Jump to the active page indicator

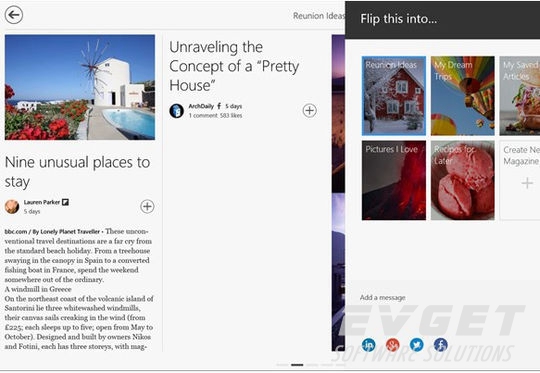(x=297, y=365)
